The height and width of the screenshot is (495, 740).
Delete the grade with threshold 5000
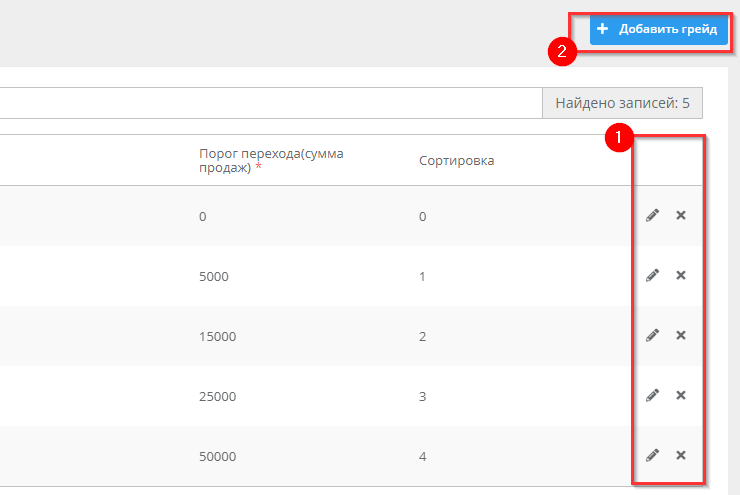[x=681, y=275]
